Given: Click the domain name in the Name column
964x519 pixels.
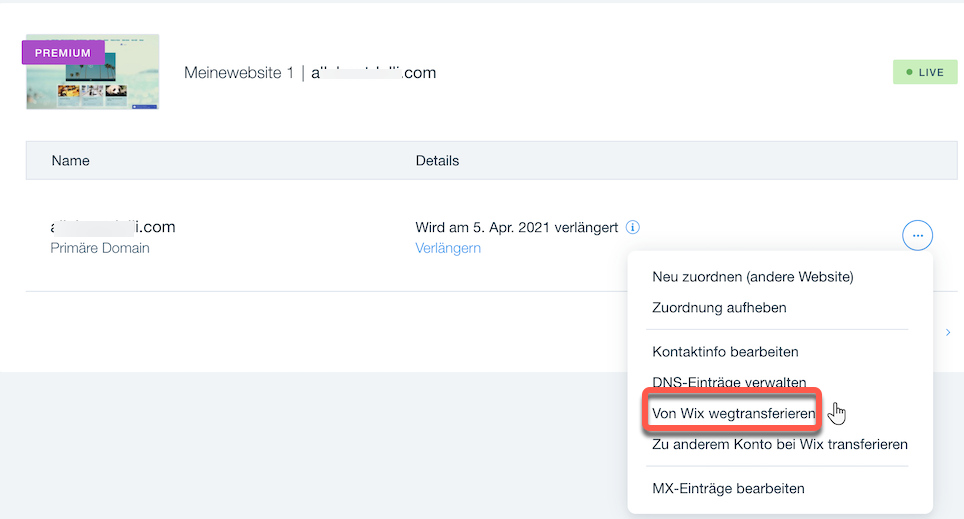Looking at the screenshot, I should tap(112, 227).
